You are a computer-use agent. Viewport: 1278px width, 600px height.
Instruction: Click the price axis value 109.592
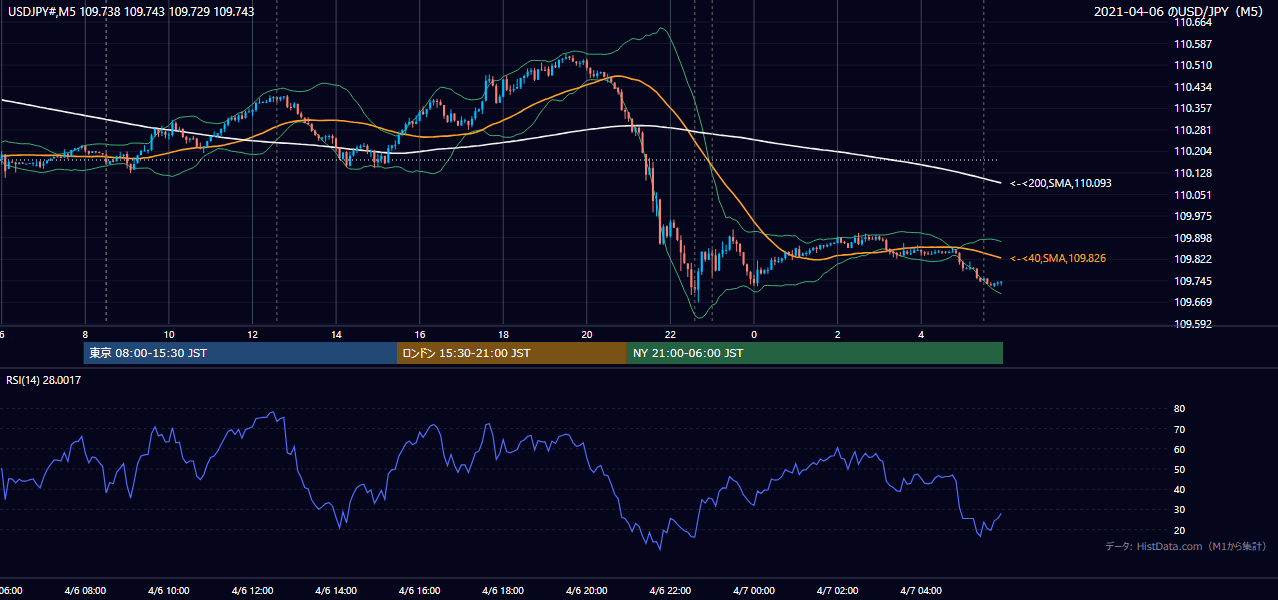1194,324
